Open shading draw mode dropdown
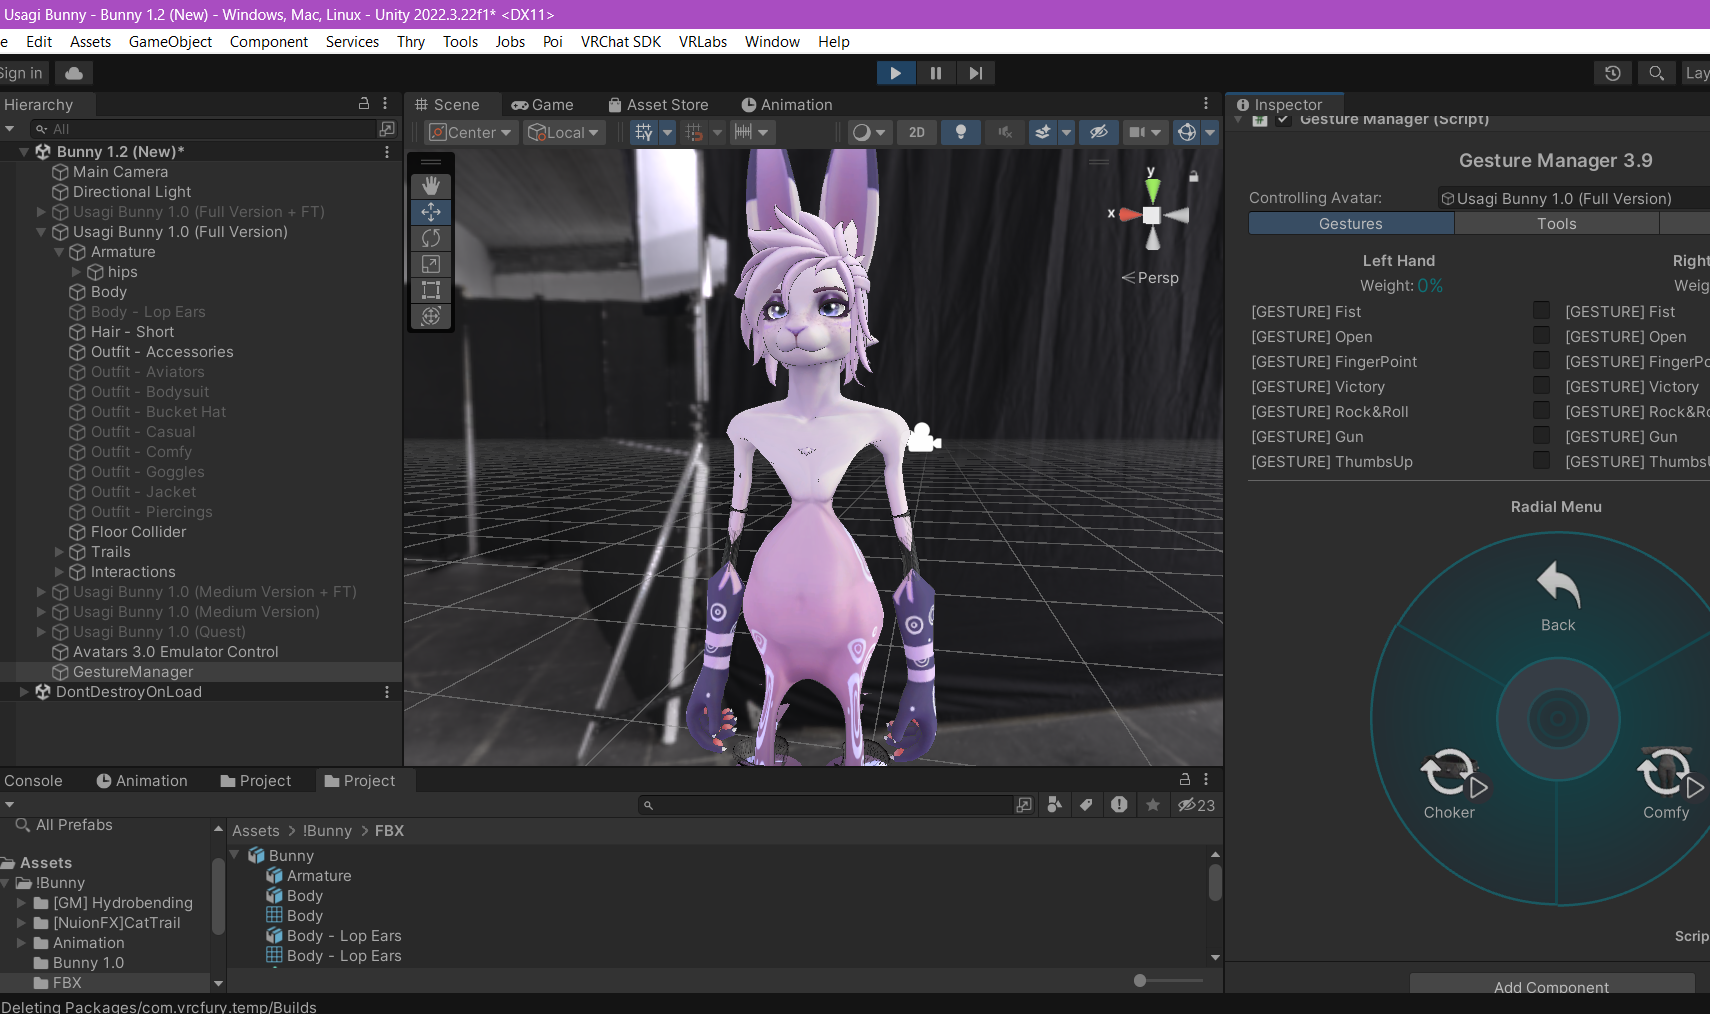 coord(868,132)
